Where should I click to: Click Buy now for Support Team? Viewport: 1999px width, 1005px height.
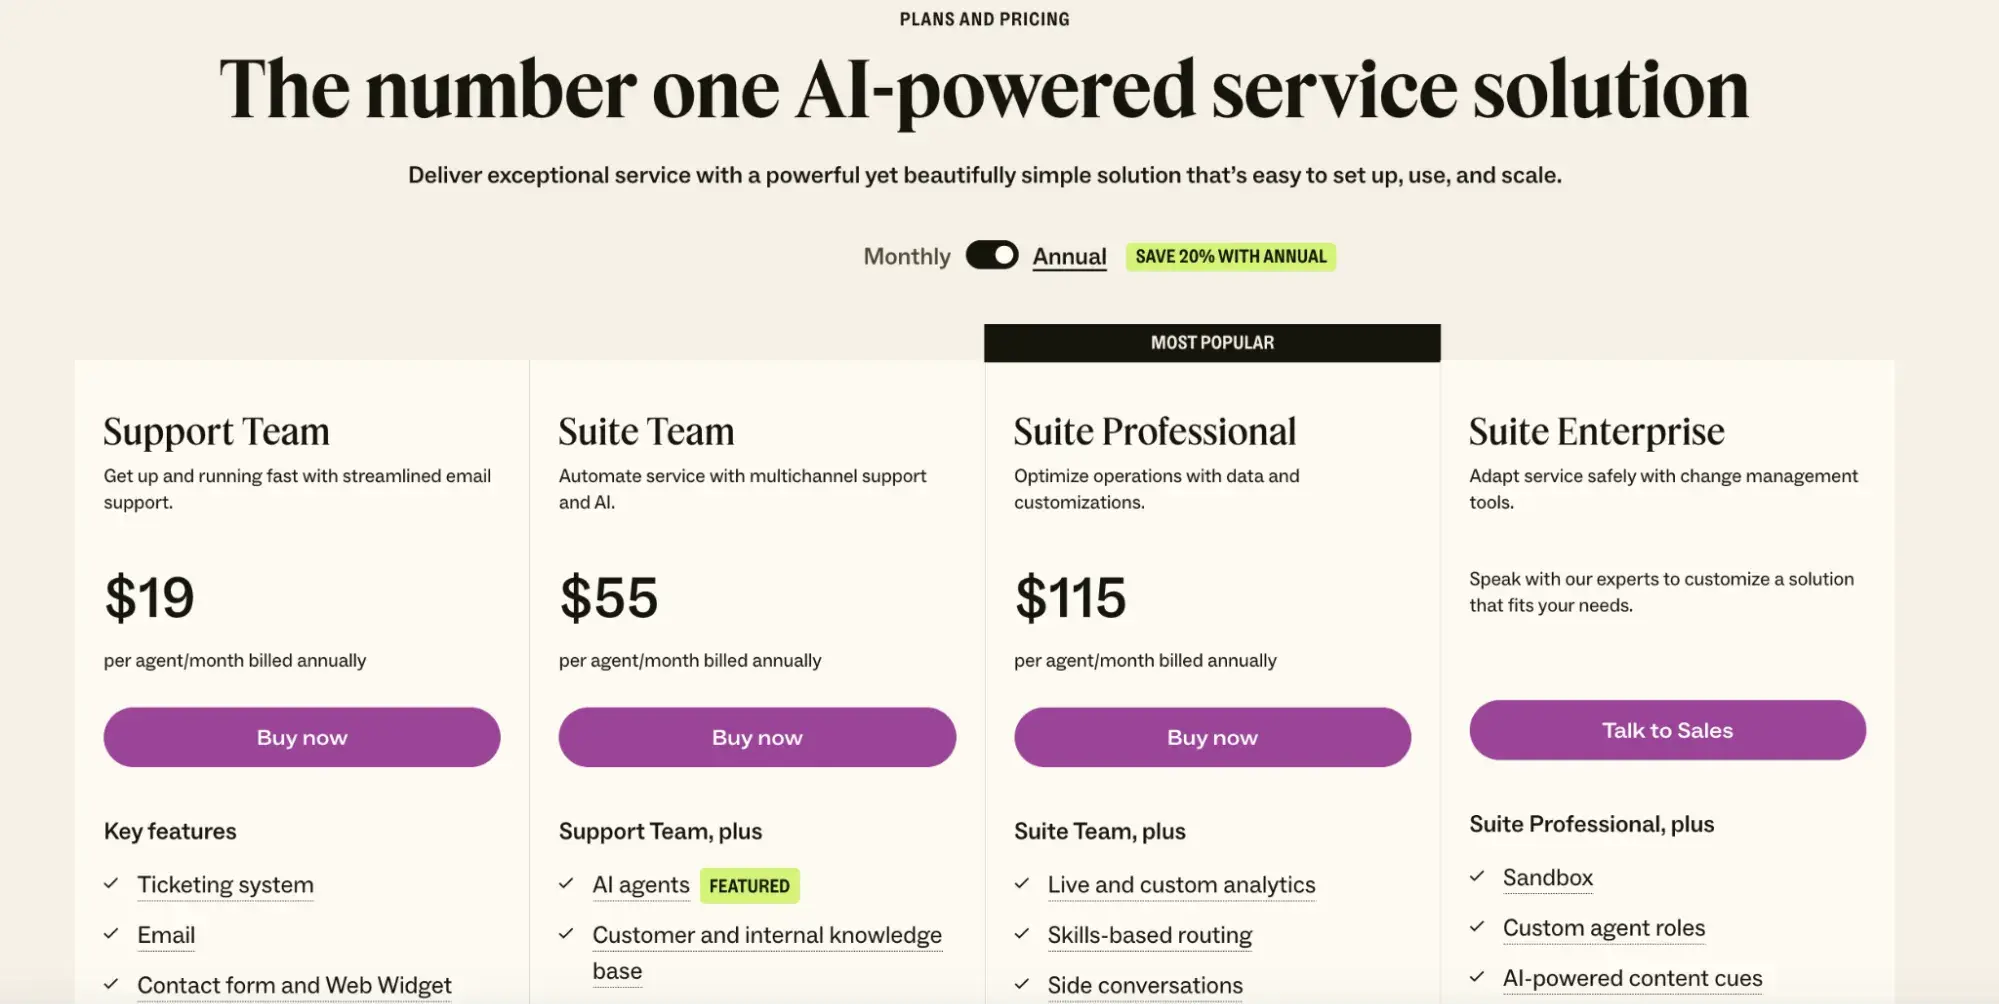[x=302, y=737]
